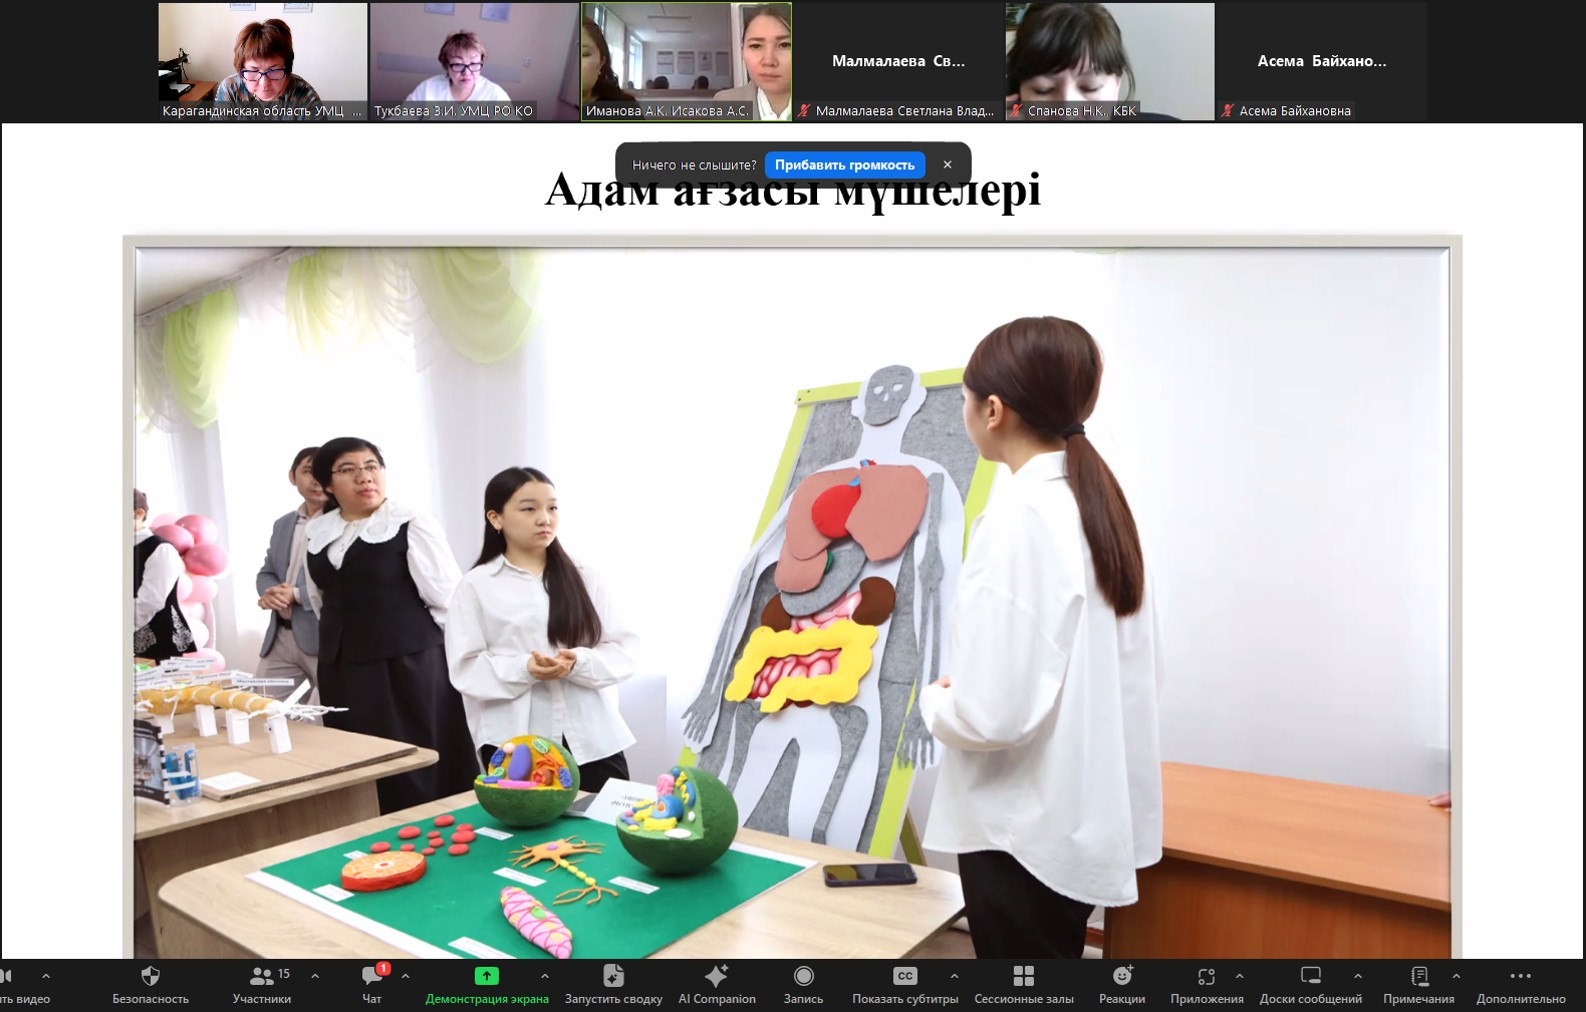The height and width of the screenshot is (1012, 1586).
Task: Open the Участники participants panel
Action: 262,977
